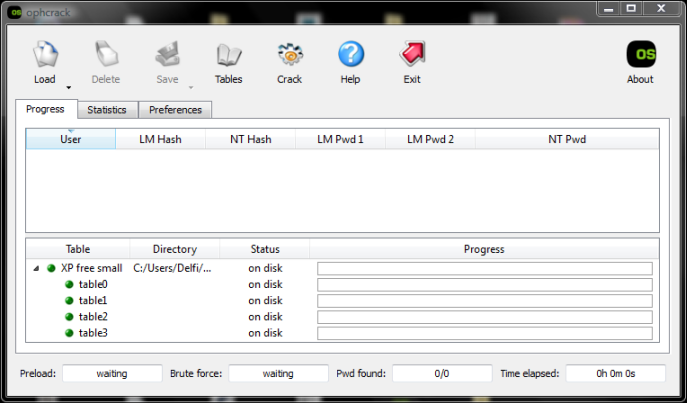Minimize the ophcrack window
Viewport: 687px width, 403px height.
[x=608, y=9]
